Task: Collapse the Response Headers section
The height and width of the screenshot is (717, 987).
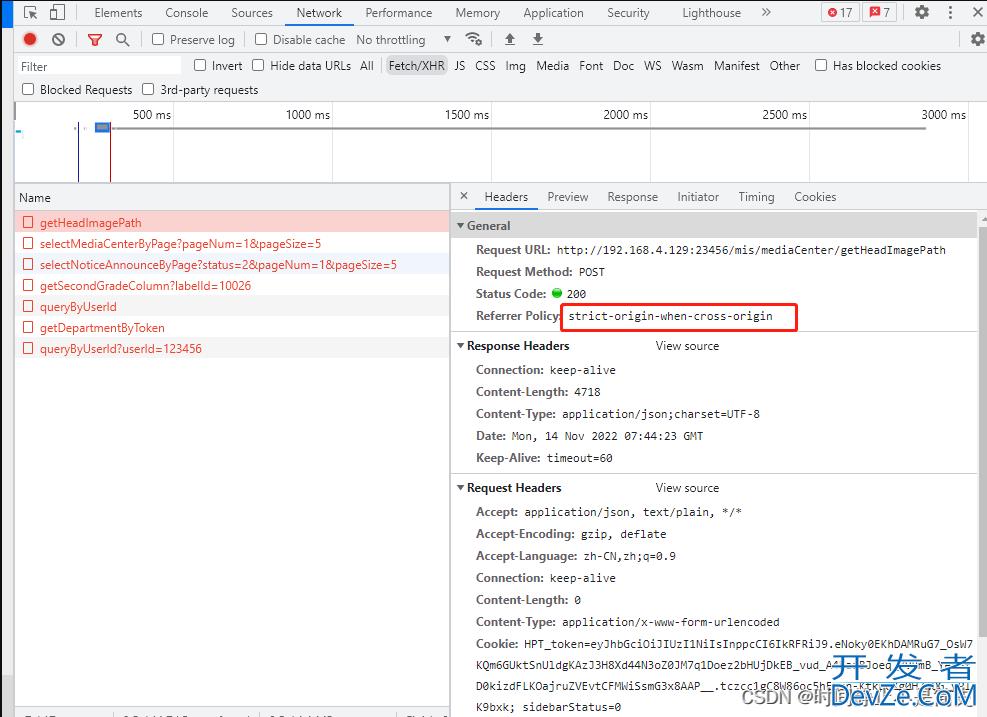Action: point(461,346)
